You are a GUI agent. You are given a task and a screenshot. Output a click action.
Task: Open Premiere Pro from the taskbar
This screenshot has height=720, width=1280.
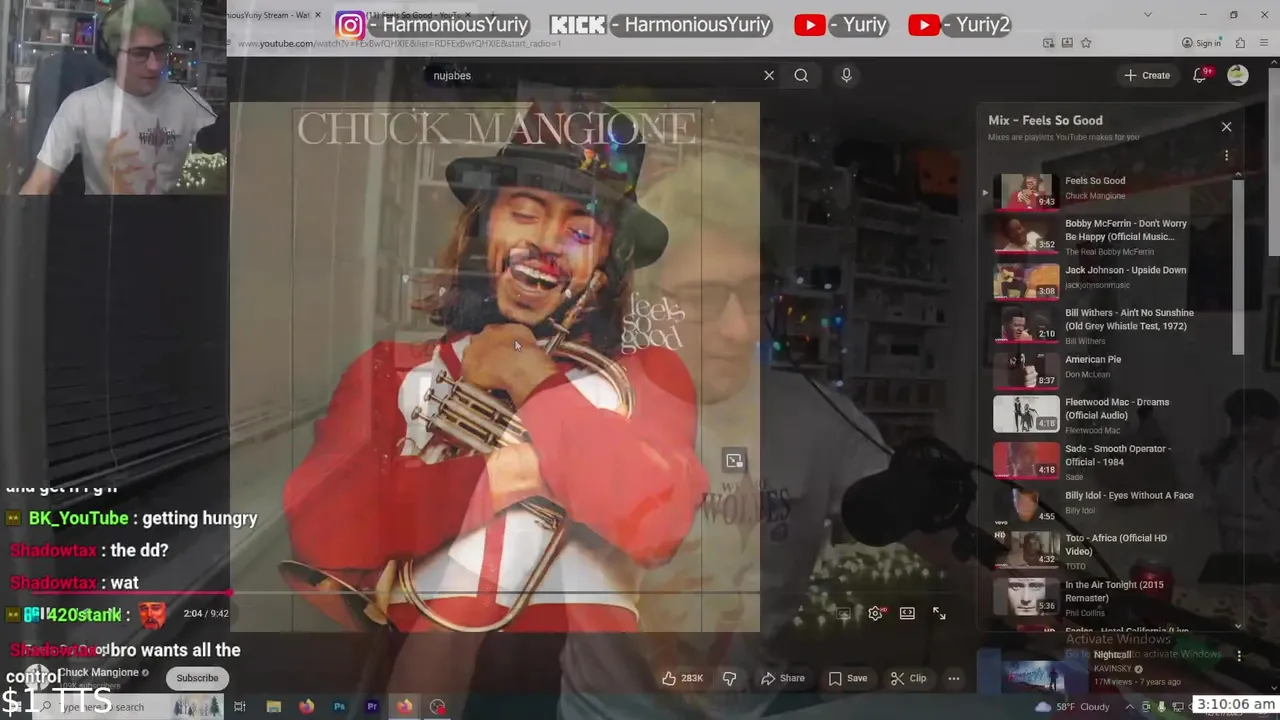click(x=372, y=707)
